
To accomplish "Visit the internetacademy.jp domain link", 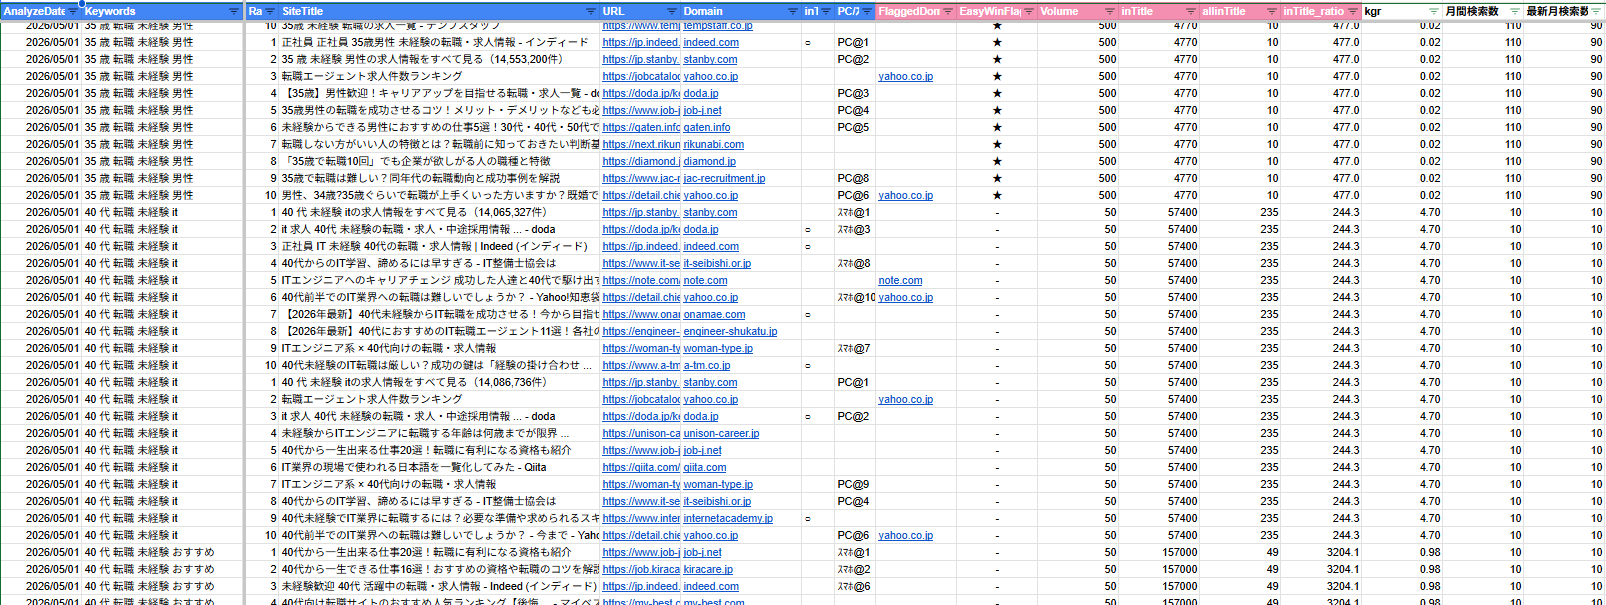I will [x=728, y=518].
